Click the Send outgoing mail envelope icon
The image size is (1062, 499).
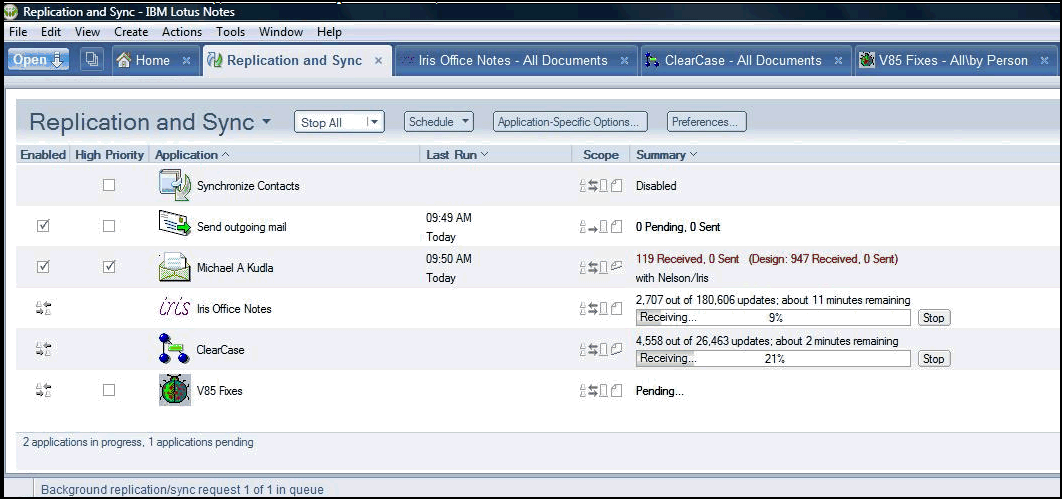[175, 225]
